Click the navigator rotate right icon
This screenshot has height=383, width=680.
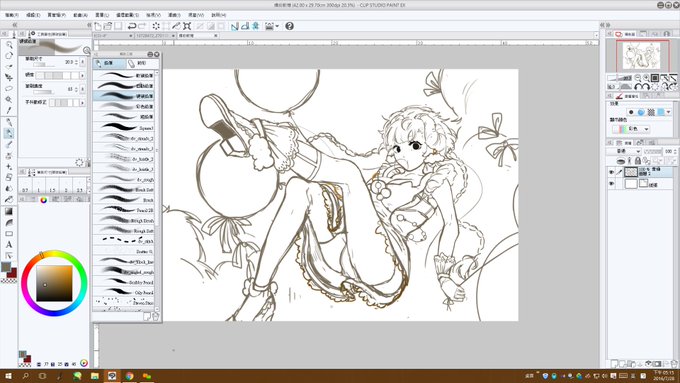tap(646, 86)
